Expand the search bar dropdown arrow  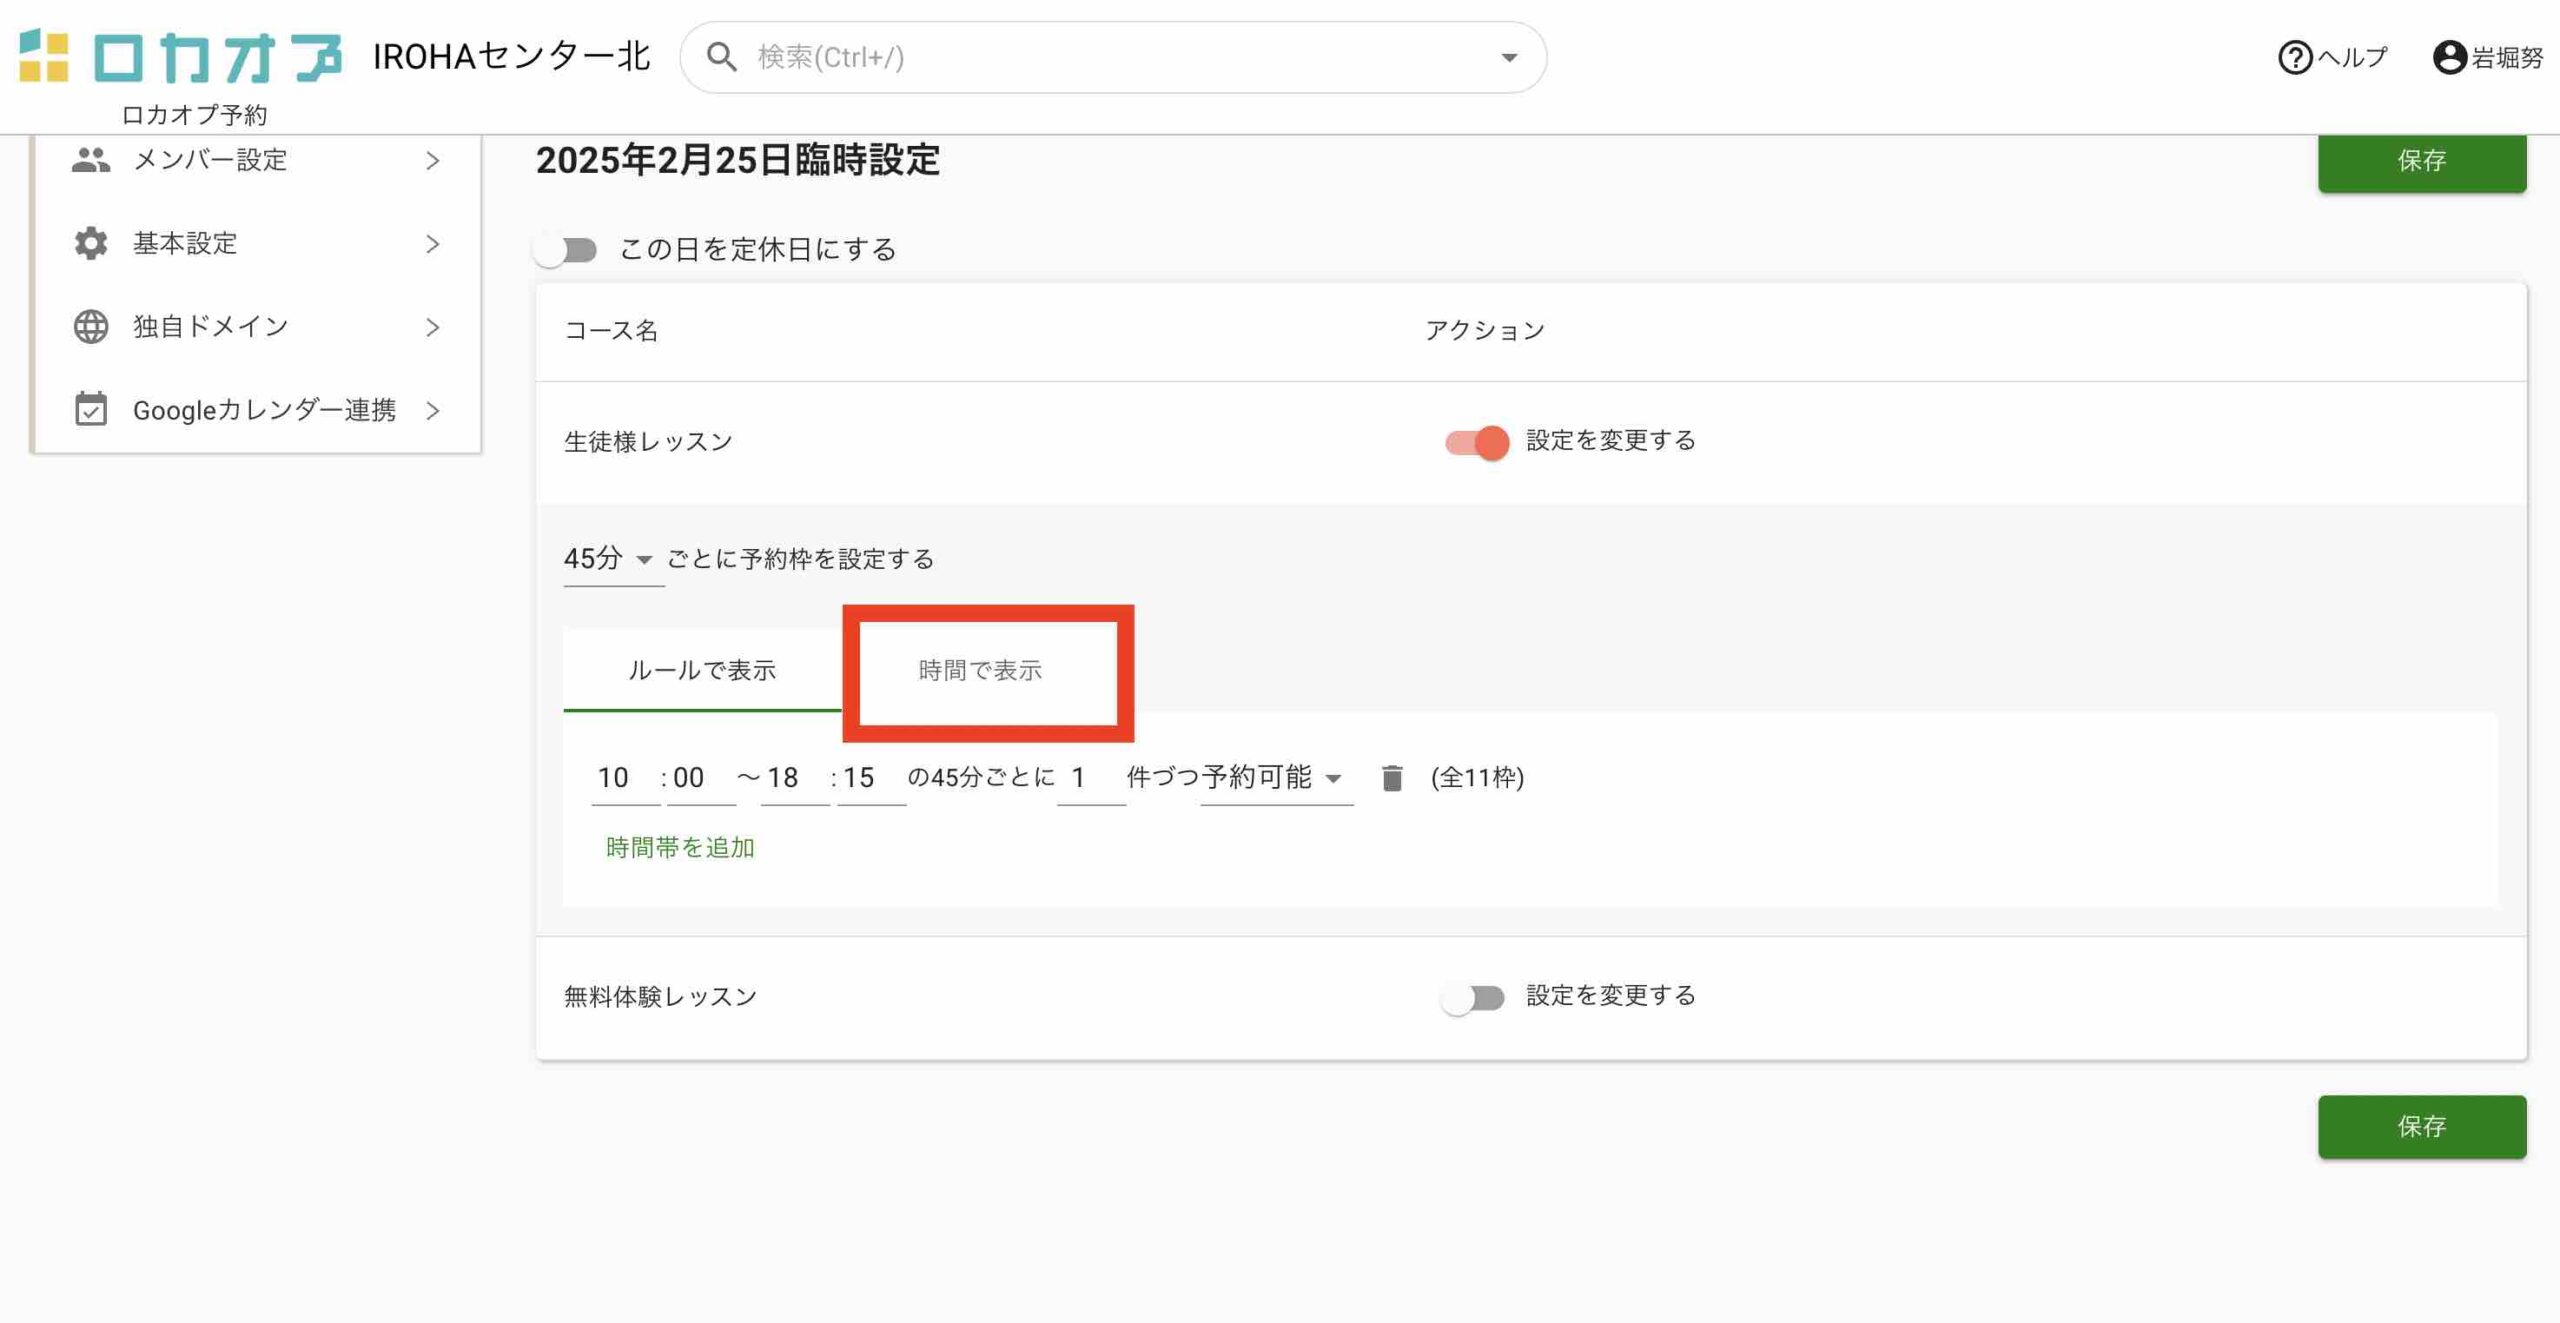click(x=1509, y=58)
